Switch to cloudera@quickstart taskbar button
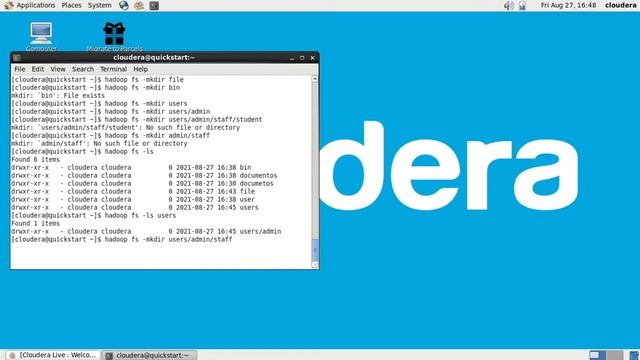This screenshot has height=360, width=640. (150, 355)
